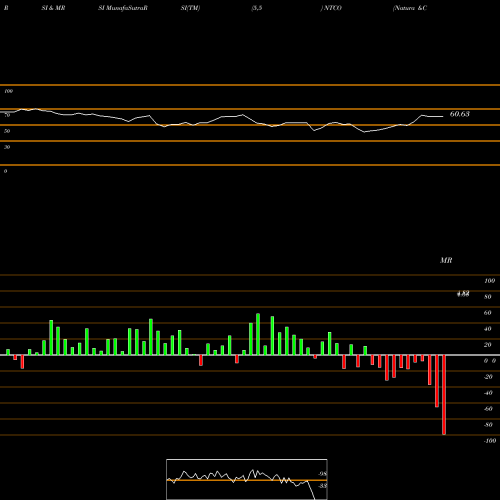Select the tallest green MR histogram bar
500x500 pixels.
point(258,334)
